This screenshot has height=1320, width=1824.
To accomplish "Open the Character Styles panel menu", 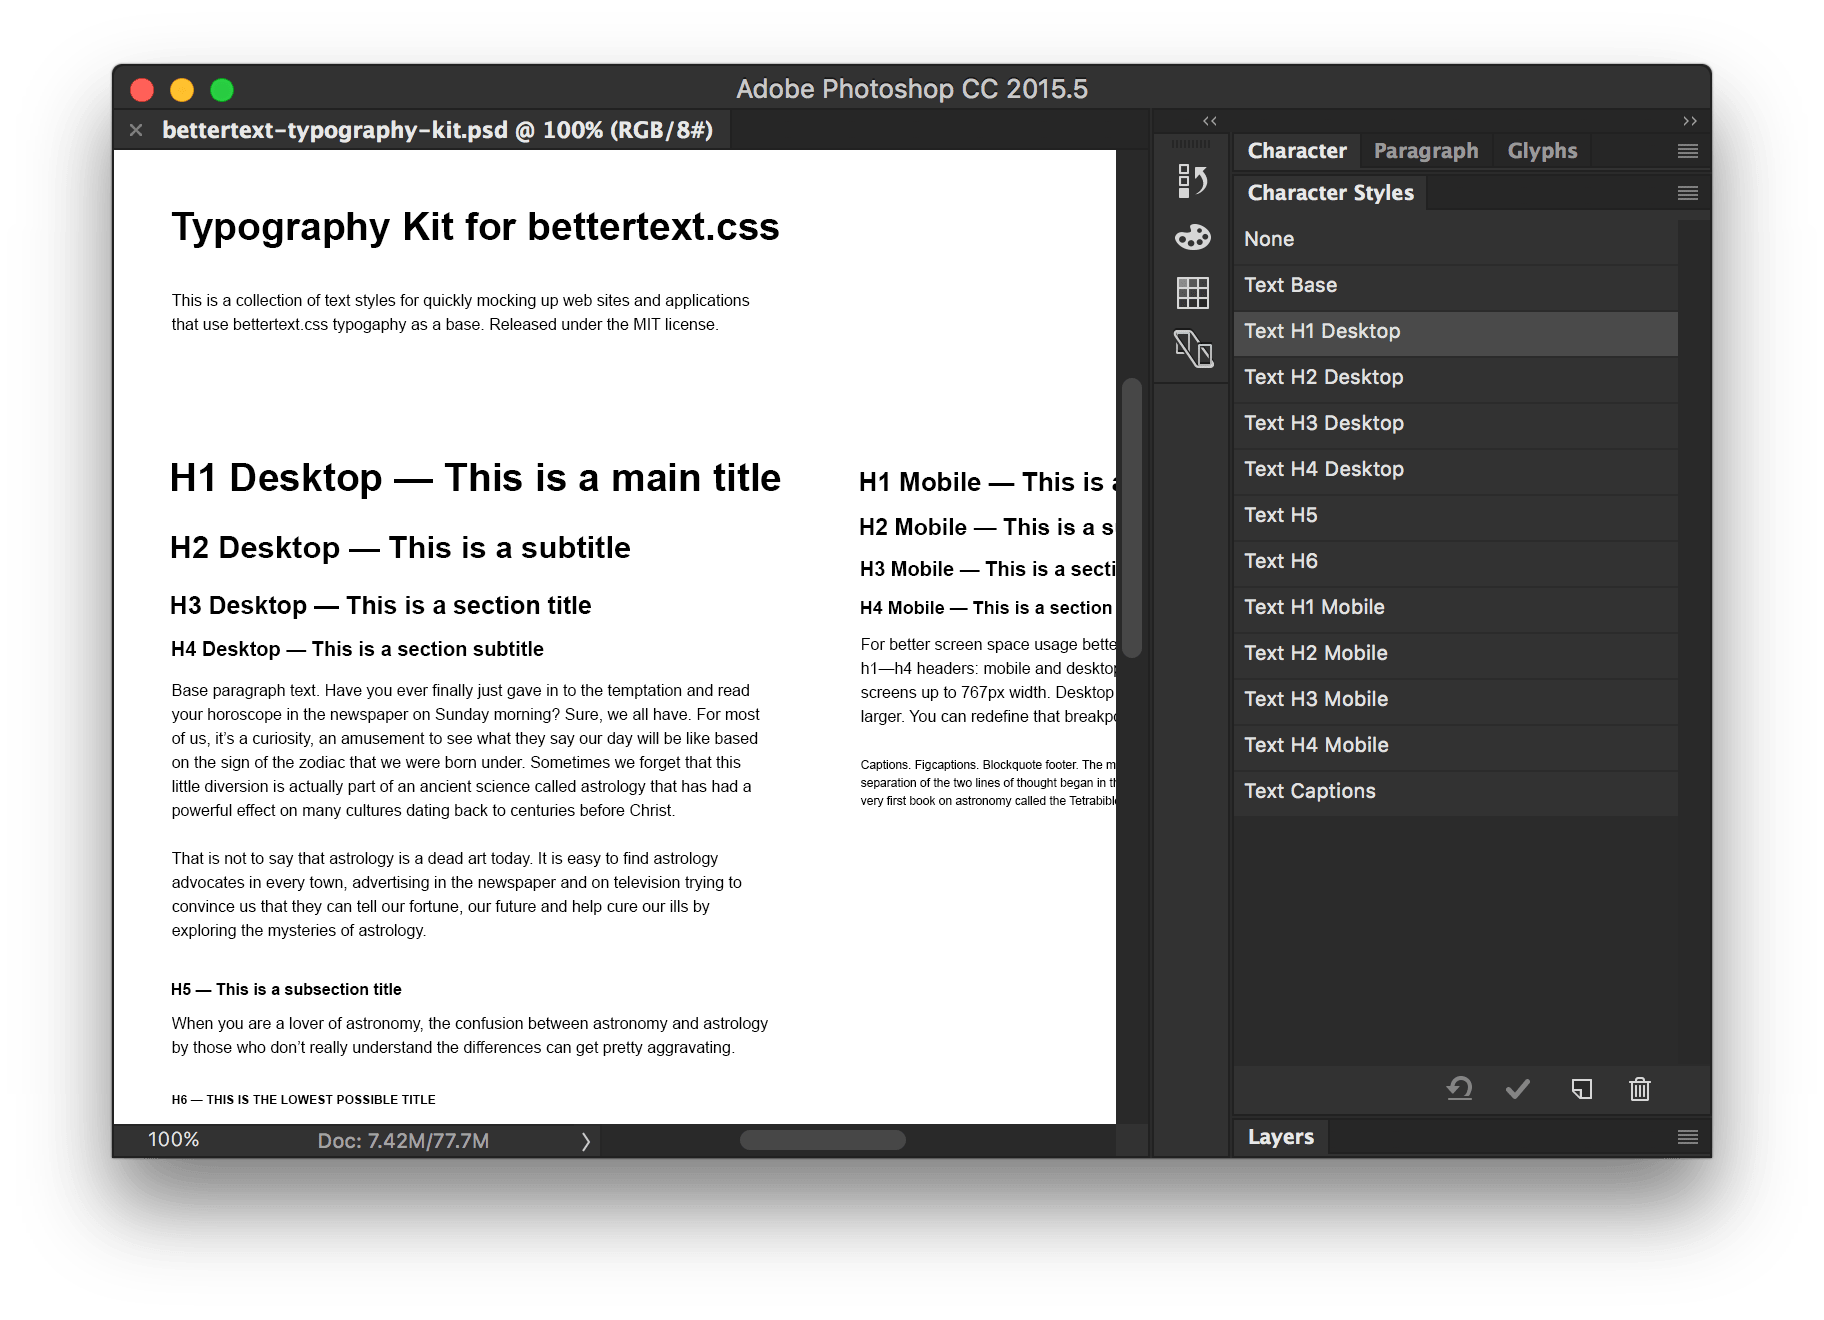I will pos(1688,193).
